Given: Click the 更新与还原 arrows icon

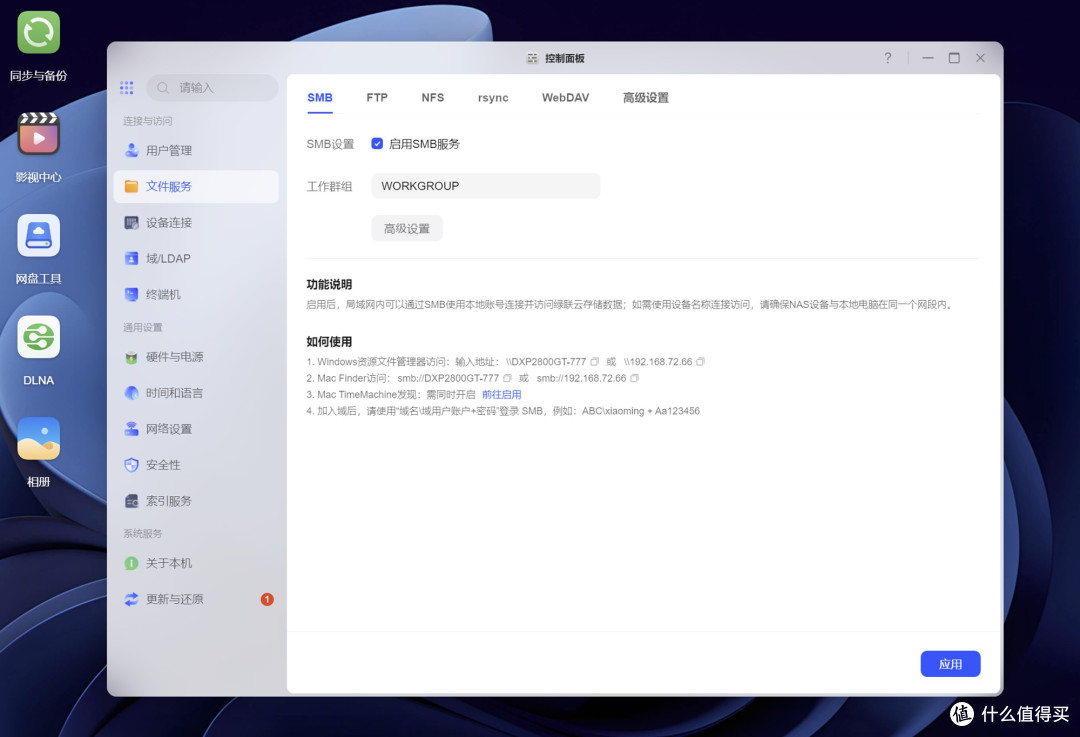Looking at the screenshot, I should coord(132,599).
